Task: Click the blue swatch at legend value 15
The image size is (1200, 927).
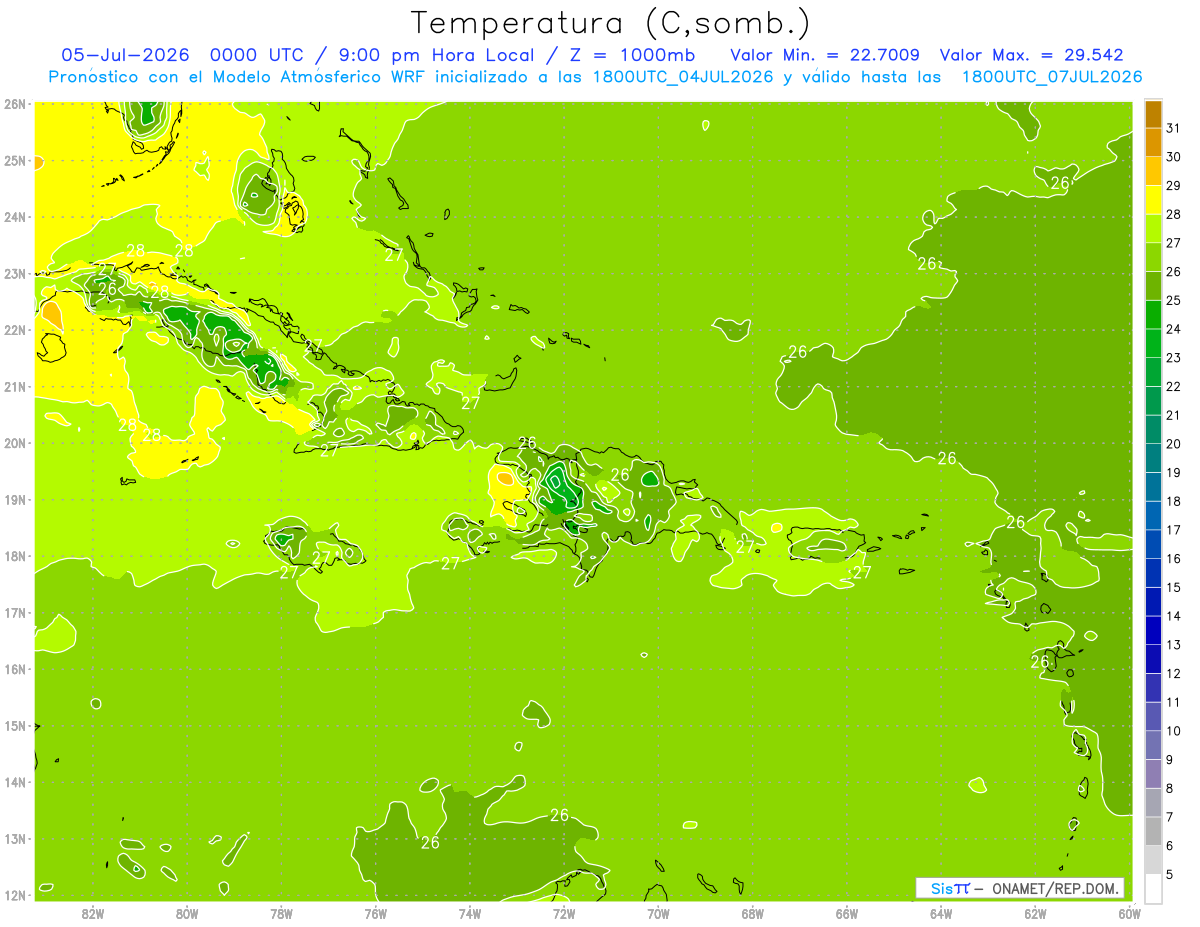Action: (x=1152, y=573)
